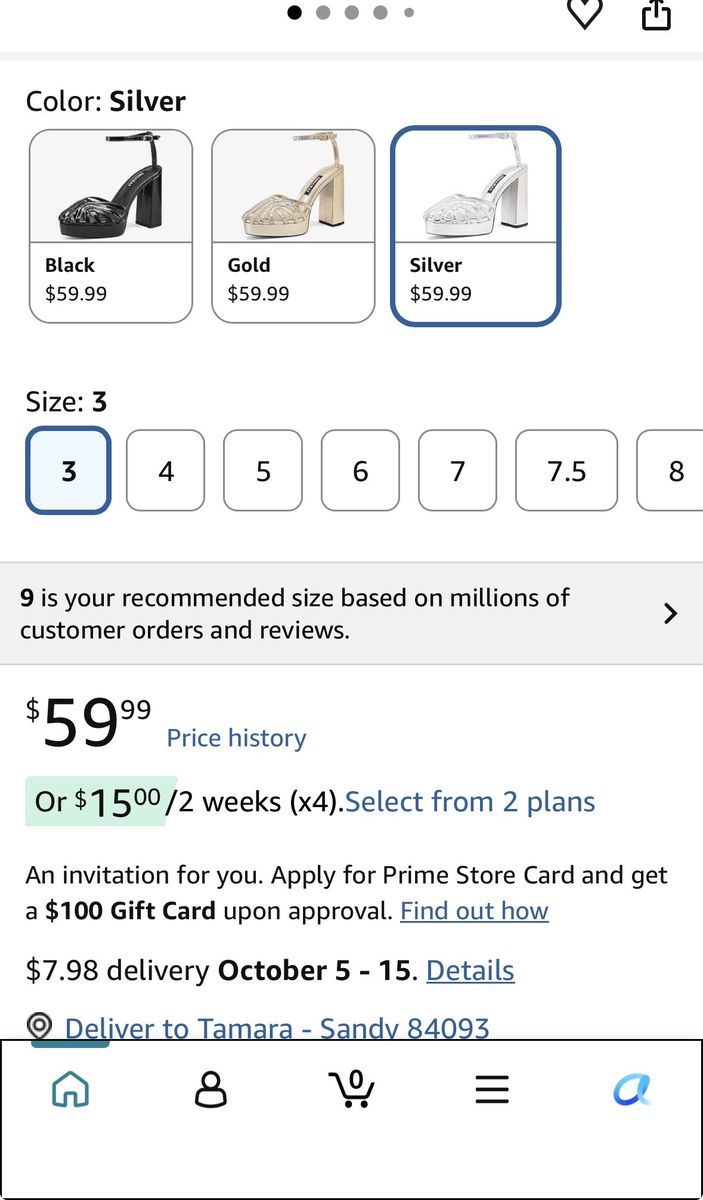Select the Black color swatch

pos(111,227)
